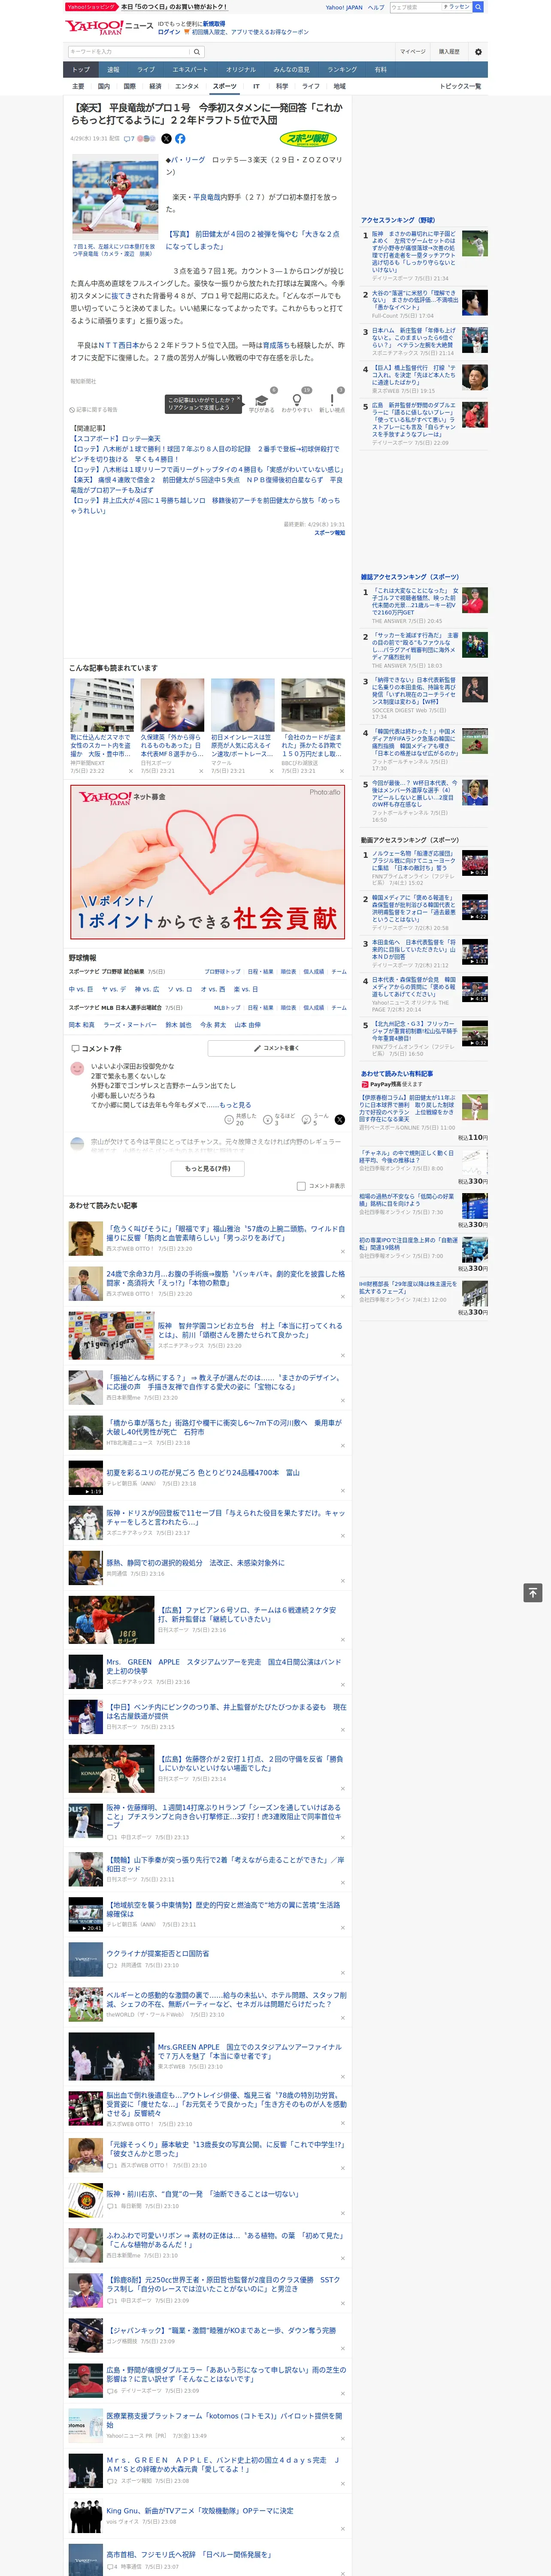Open トピックス一覧 link
551x2576 pixels.
tap(460, 86)
